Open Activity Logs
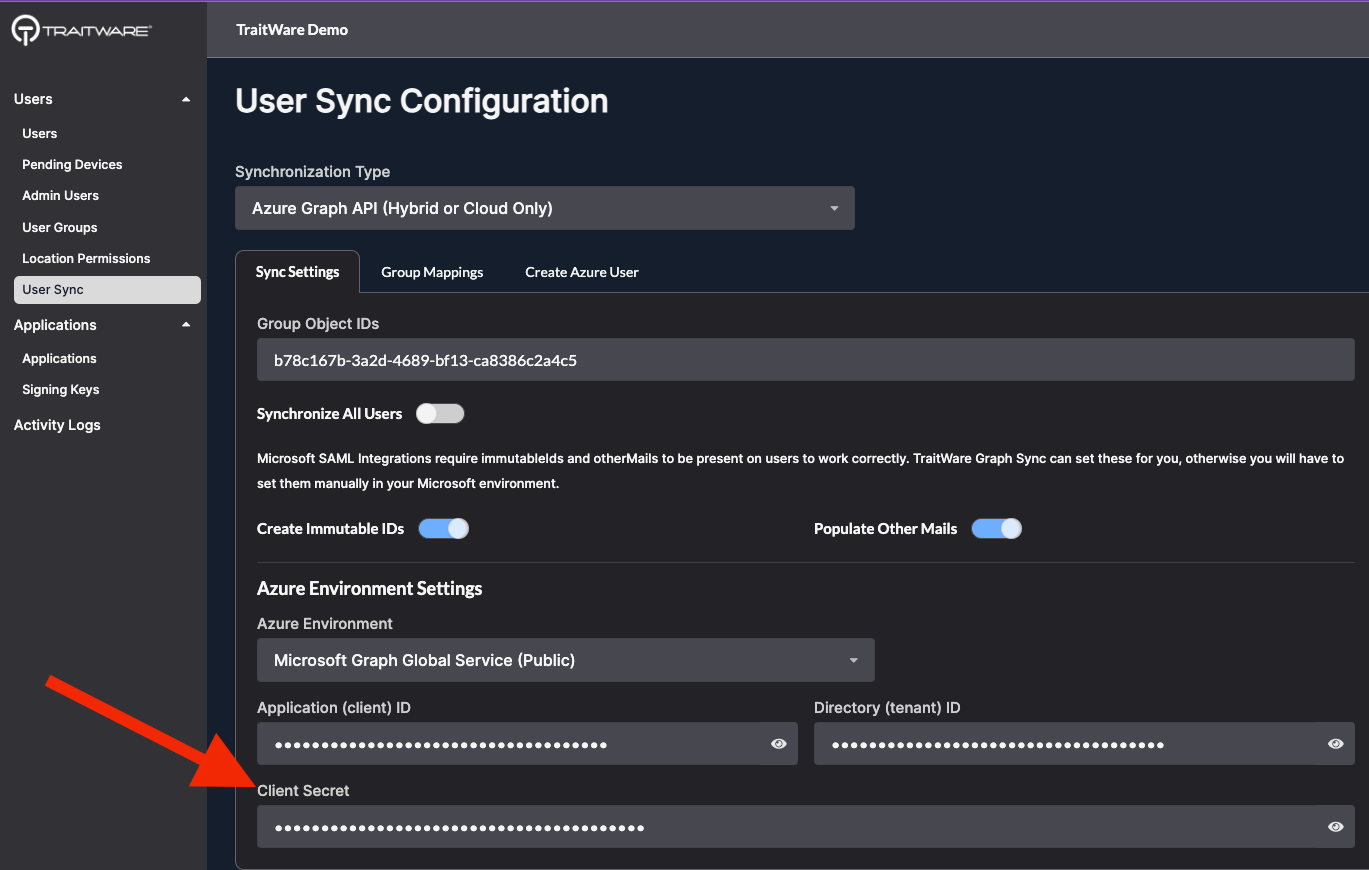This screenshot has width=1369, height=870. [x=57, y=425]
